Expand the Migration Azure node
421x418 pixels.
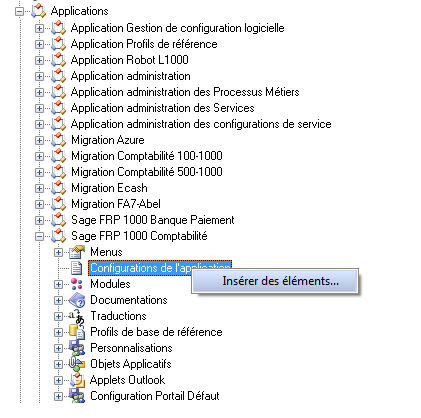pyautogui.click(x=39, y=140)
